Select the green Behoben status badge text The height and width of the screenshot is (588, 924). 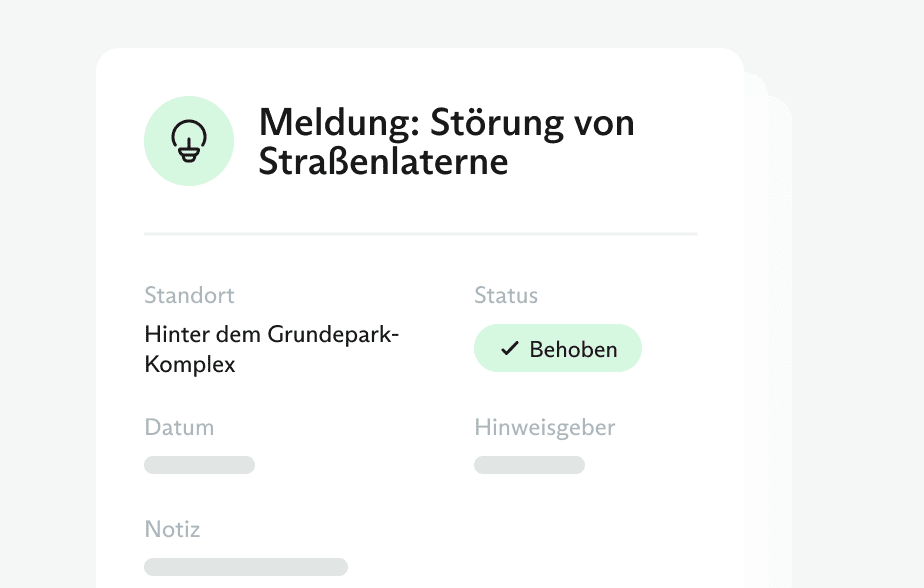pyautogui.click(x=573, y=349)
